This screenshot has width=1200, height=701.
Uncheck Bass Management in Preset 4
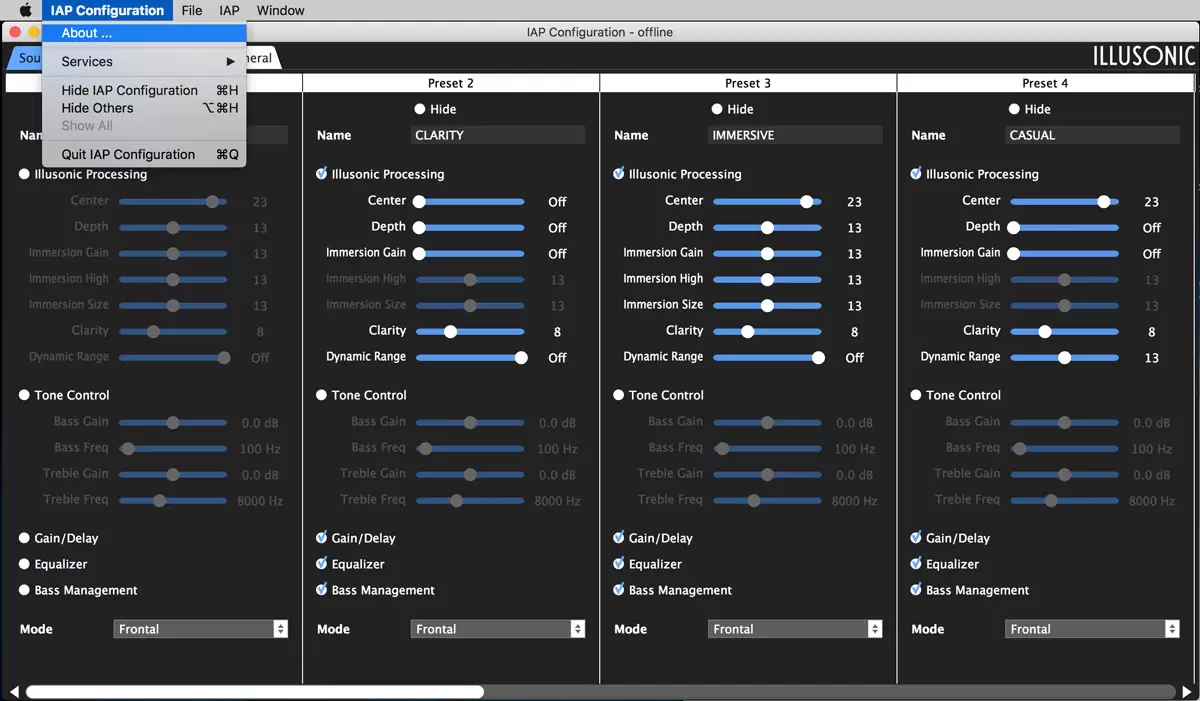coord(916,590)
